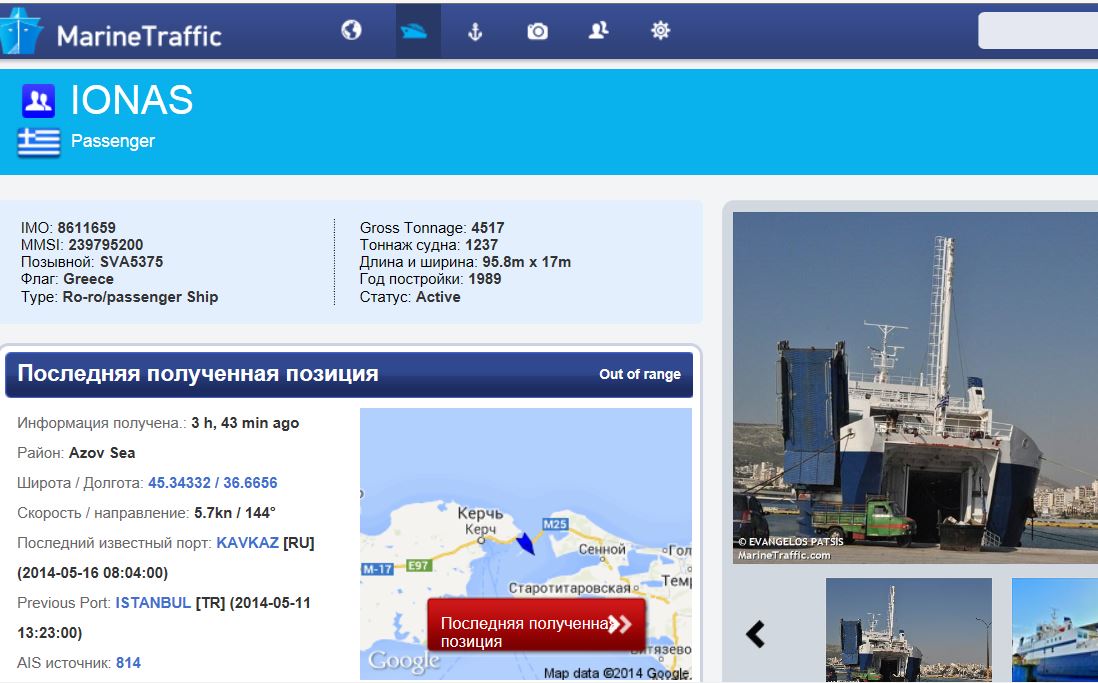Select the blue-and-white ferry thumbnail
The height and width of the screenshot is (683, 1098).
(x=1055, y=629)
